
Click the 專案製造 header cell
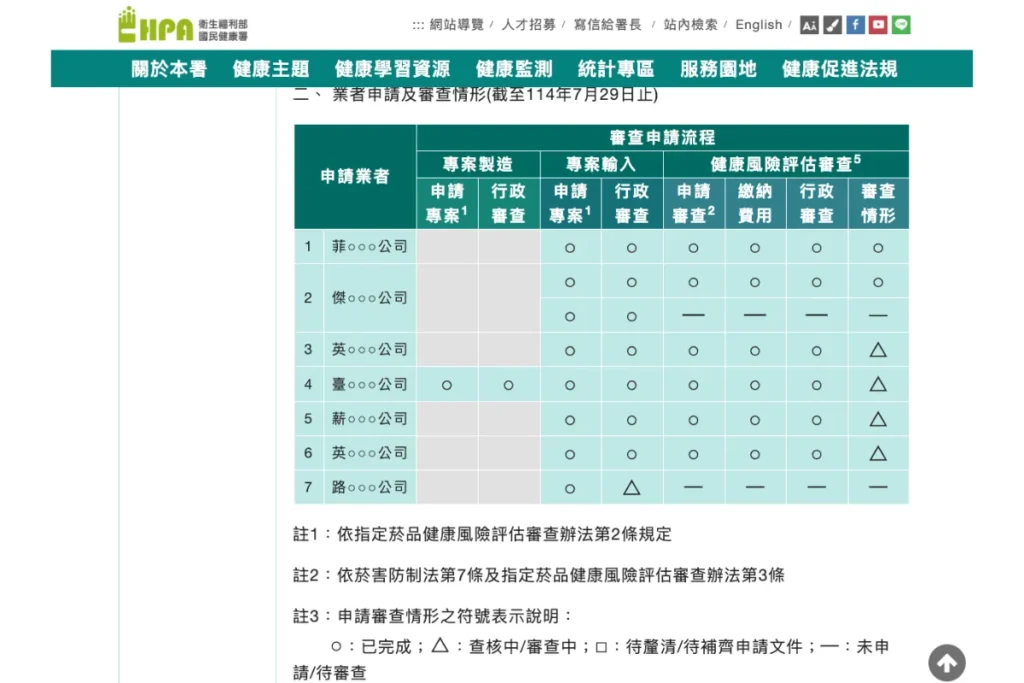(x=478, y=165)
